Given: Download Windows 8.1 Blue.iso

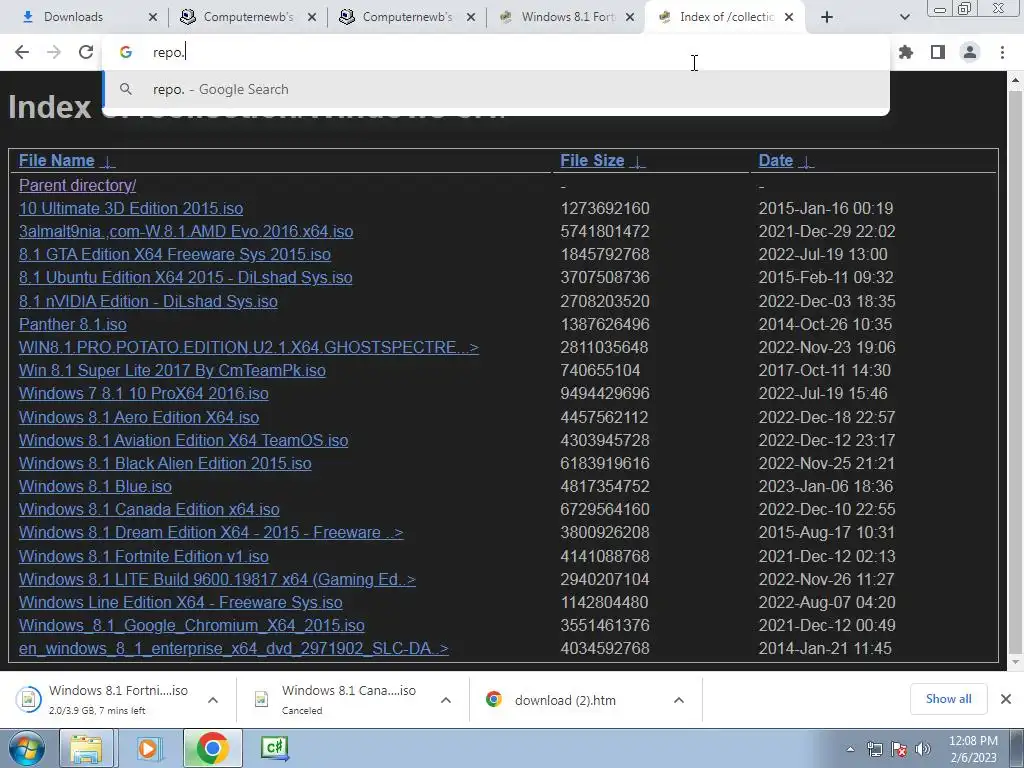Looking at the screenshot, I should [x=95, y=487].
